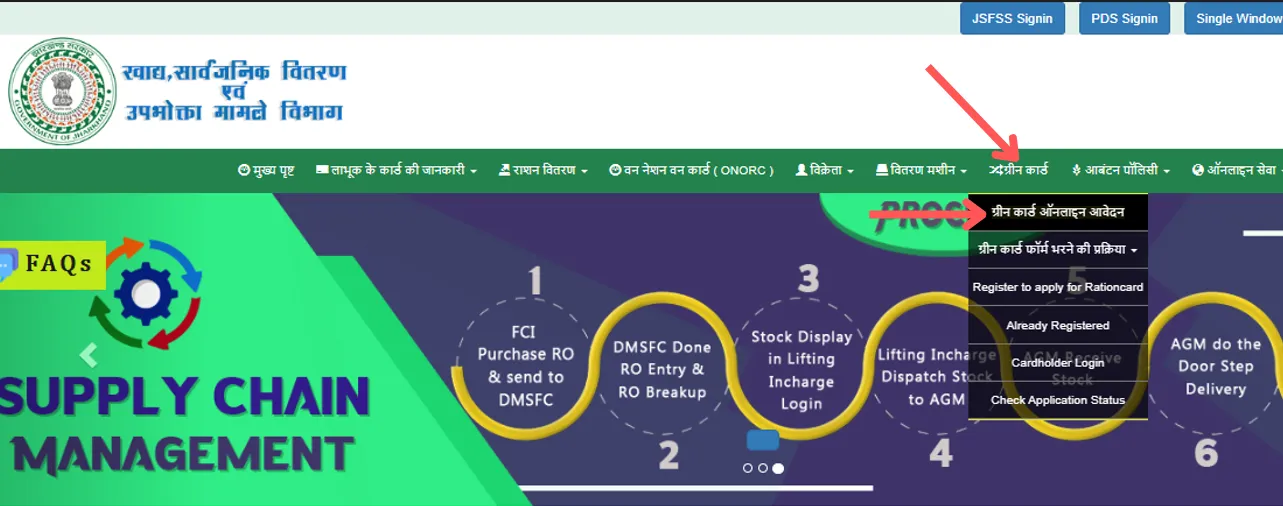Click AGM do the Door Step Delivery step
The width and height of the screenshot is (1283, 506).
click(1215, 366)
